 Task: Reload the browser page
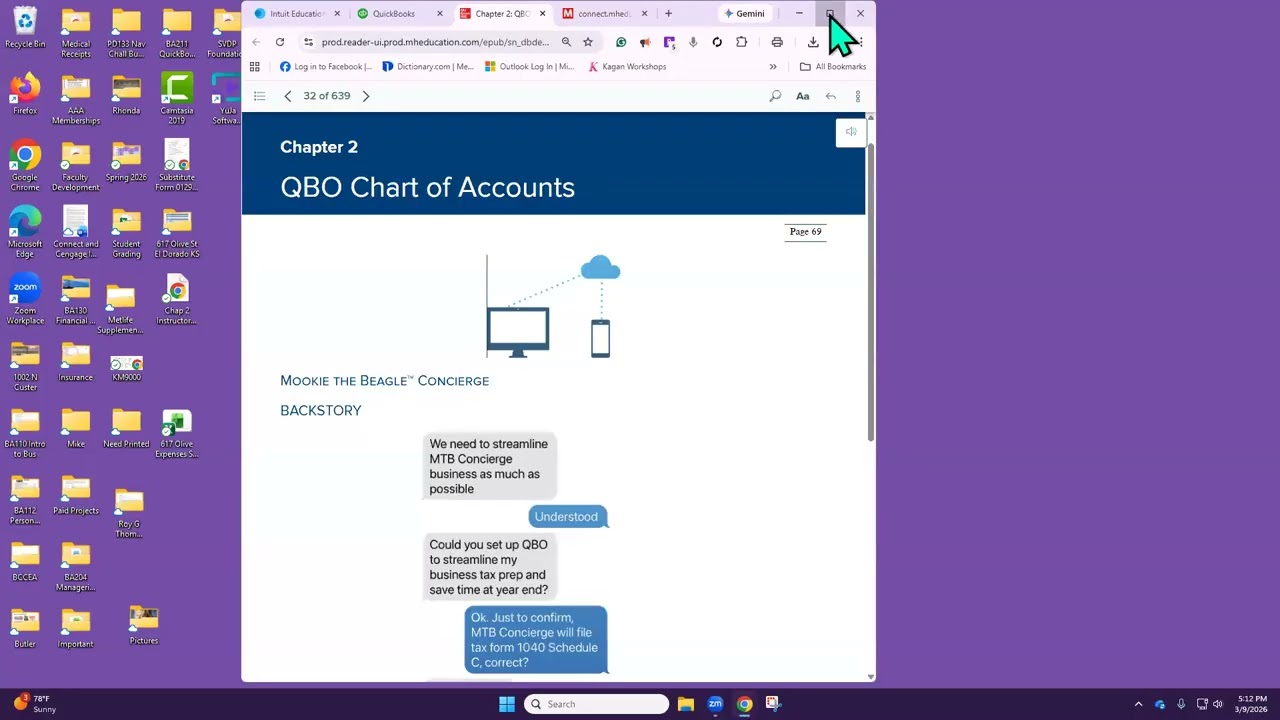[x=280, y=42]
